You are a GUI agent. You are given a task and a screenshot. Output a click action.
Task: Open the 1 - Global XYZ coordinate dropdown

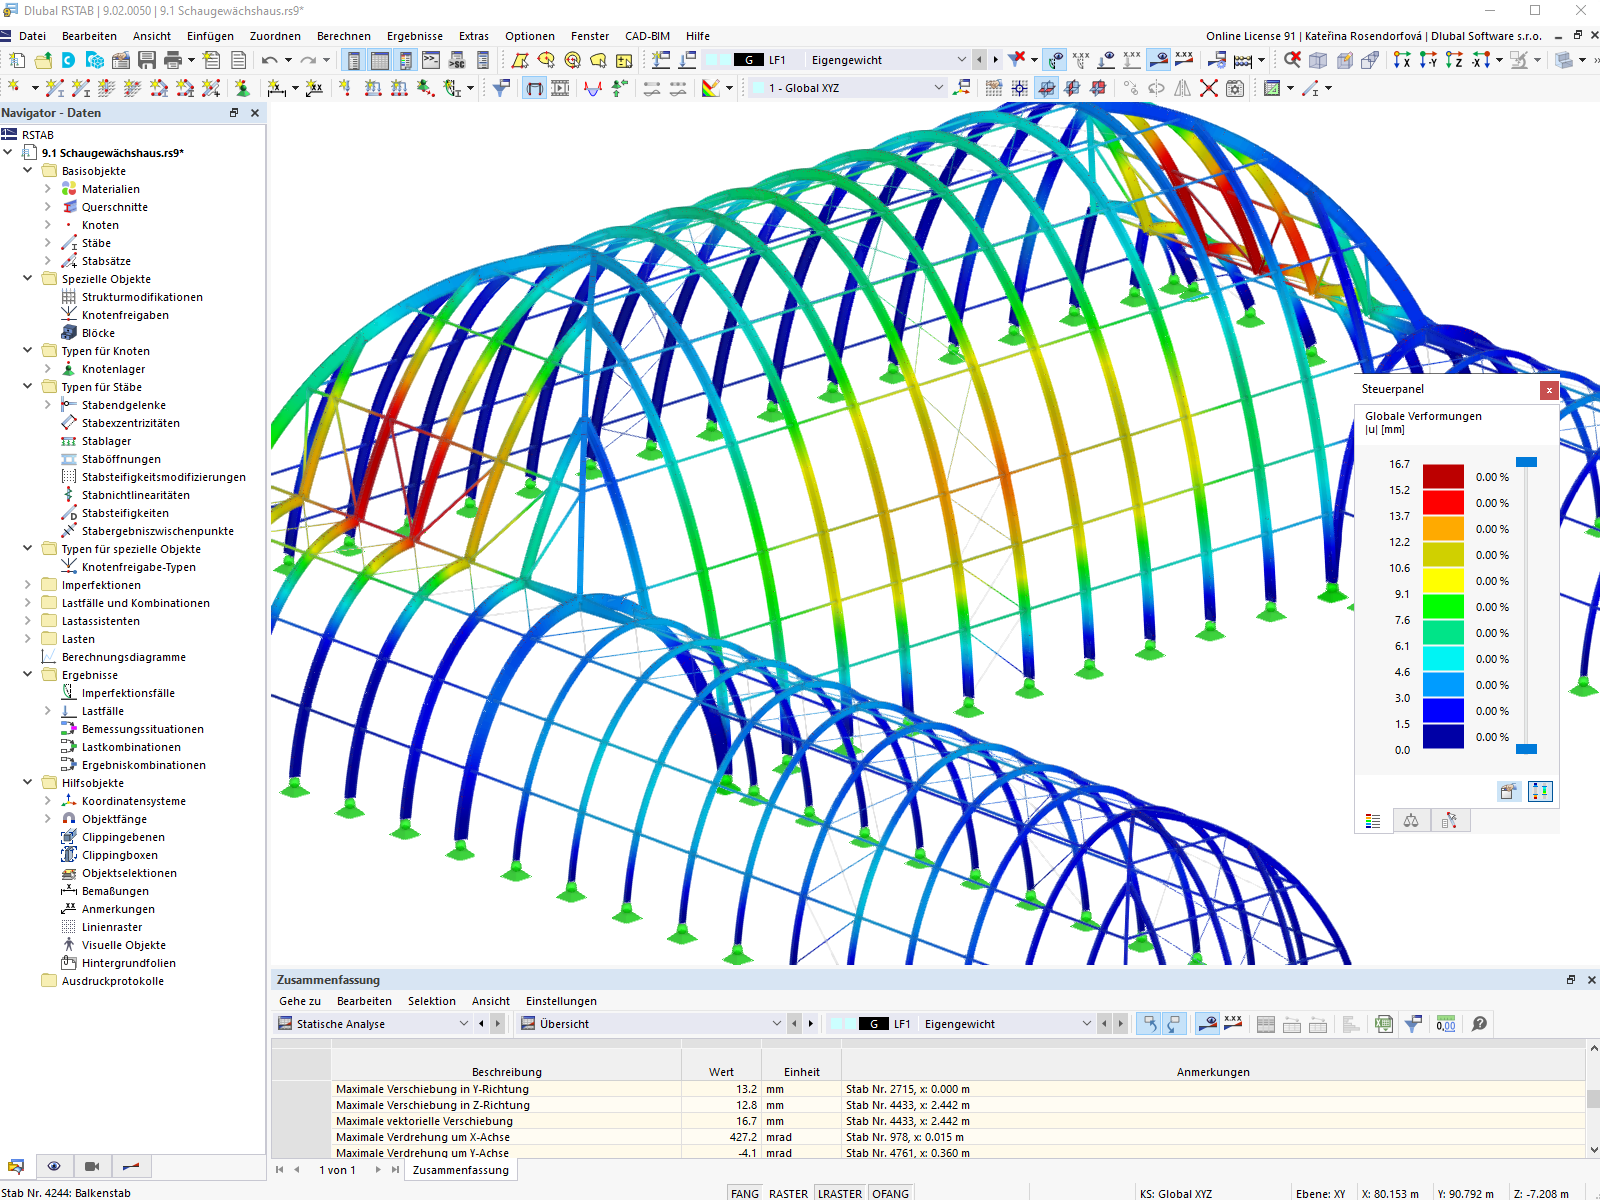click(938, 88)
